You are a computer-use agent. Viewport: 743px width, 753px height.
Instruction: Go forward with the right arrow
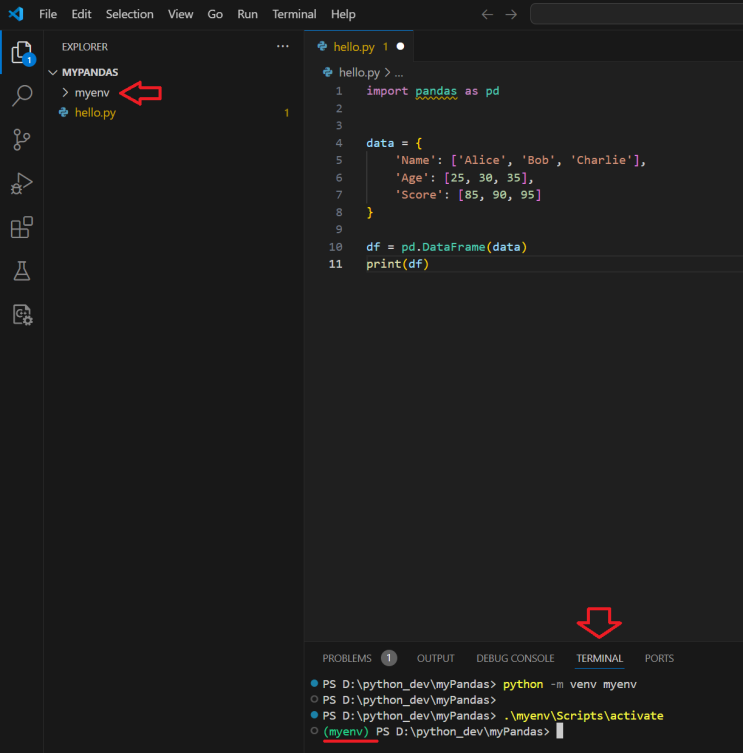tap(511, 14)
